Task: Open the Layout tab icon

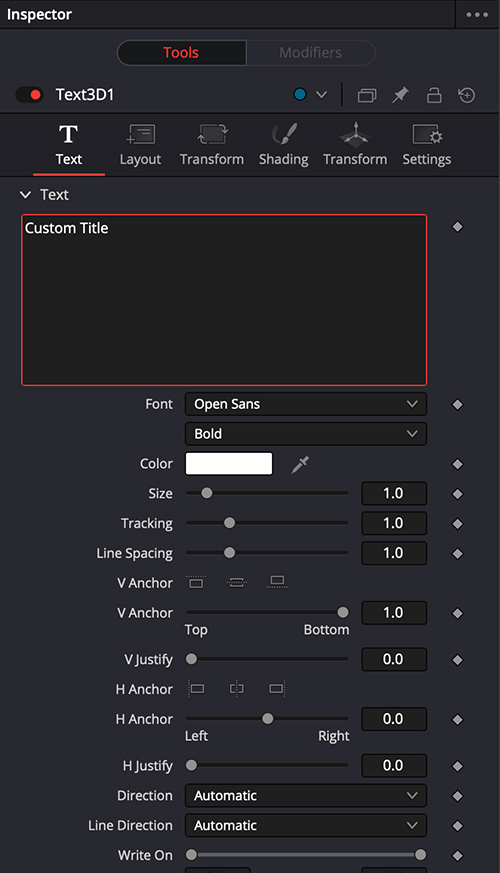Action: coord(140,135)
